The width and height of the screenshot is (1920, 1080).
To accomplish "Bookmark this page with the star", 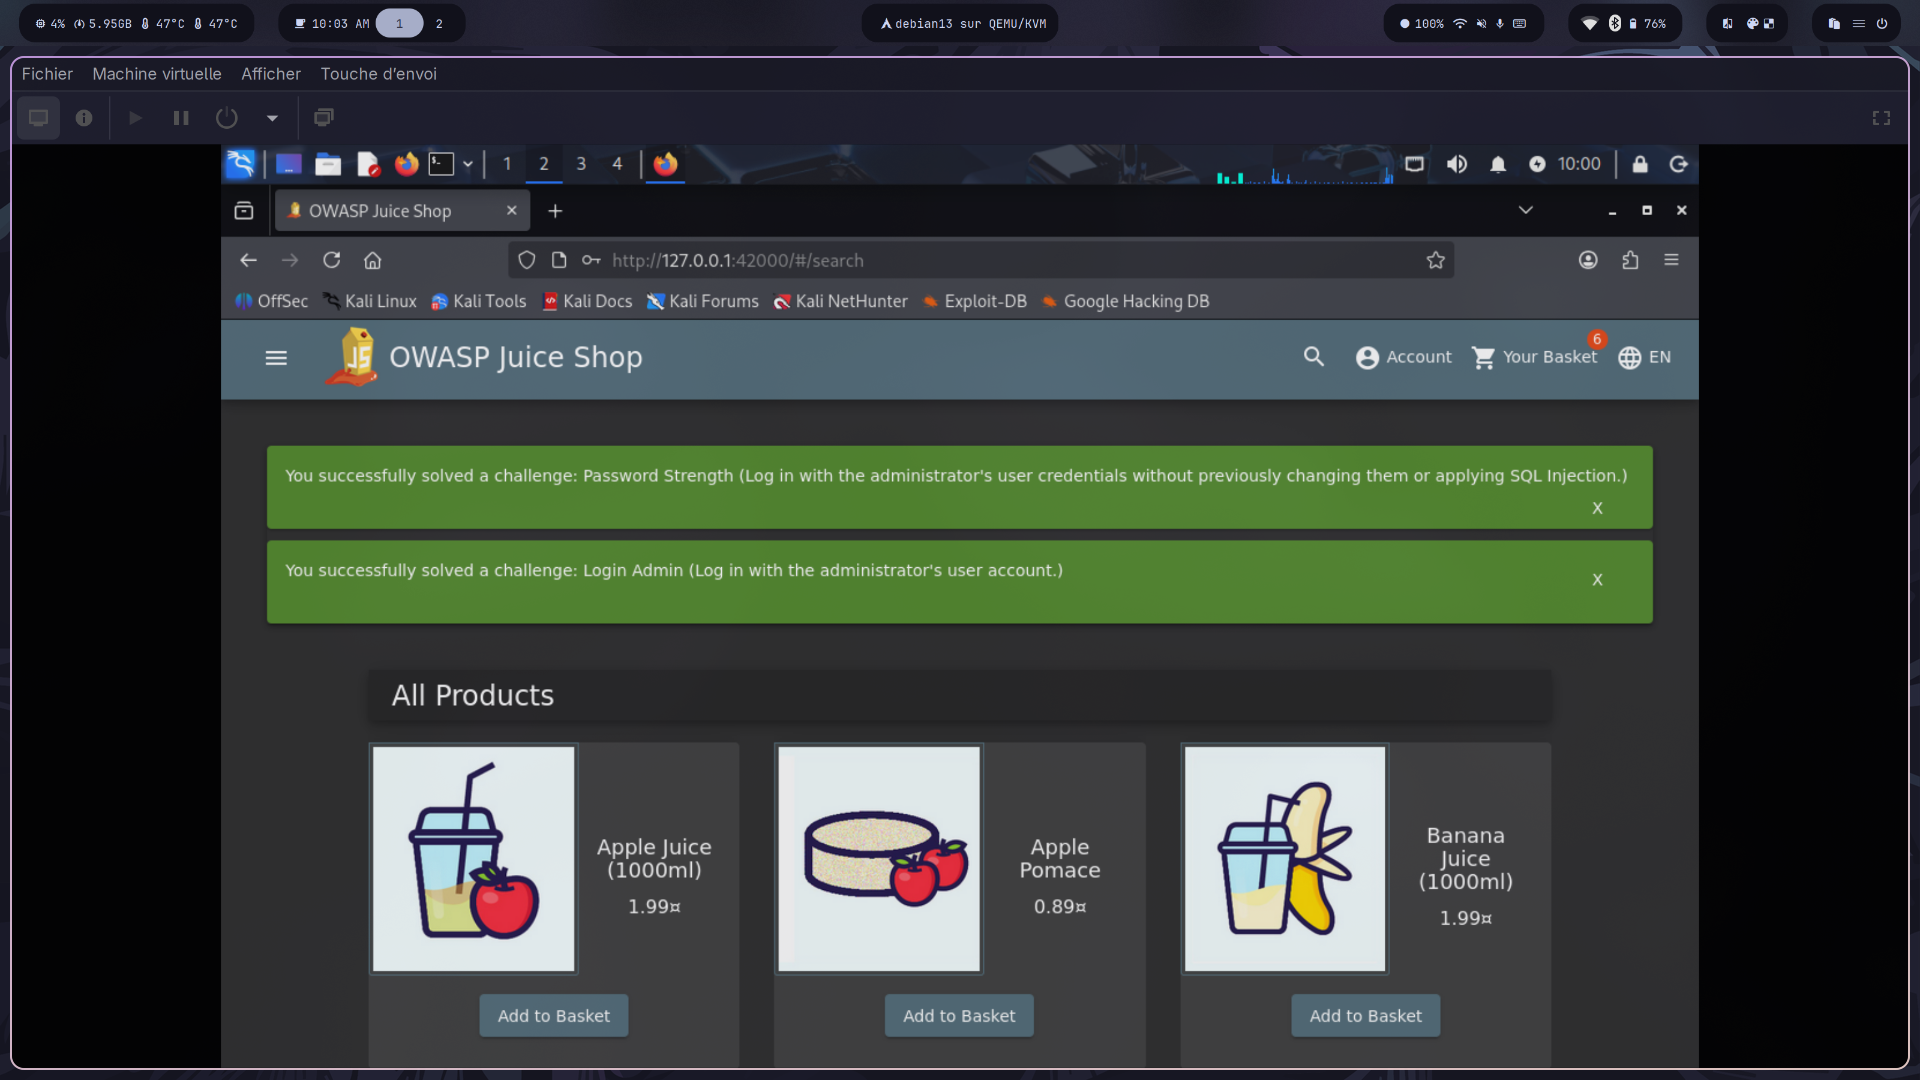I will click(x=1436, y=260).
